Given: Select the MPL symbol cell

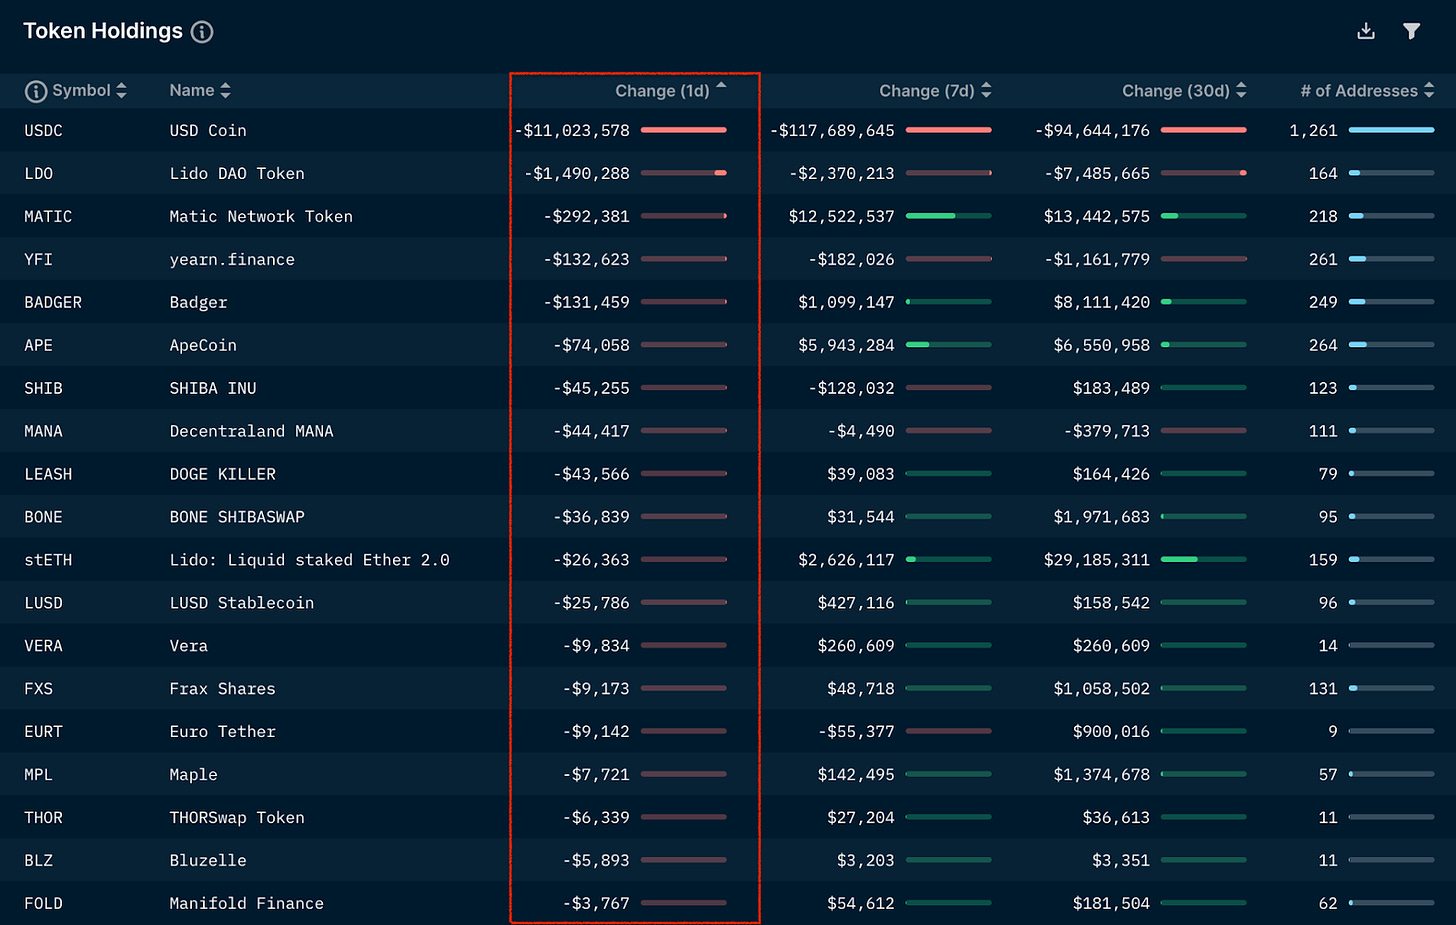Looking at the screenshot, I should tap(38, 776).
